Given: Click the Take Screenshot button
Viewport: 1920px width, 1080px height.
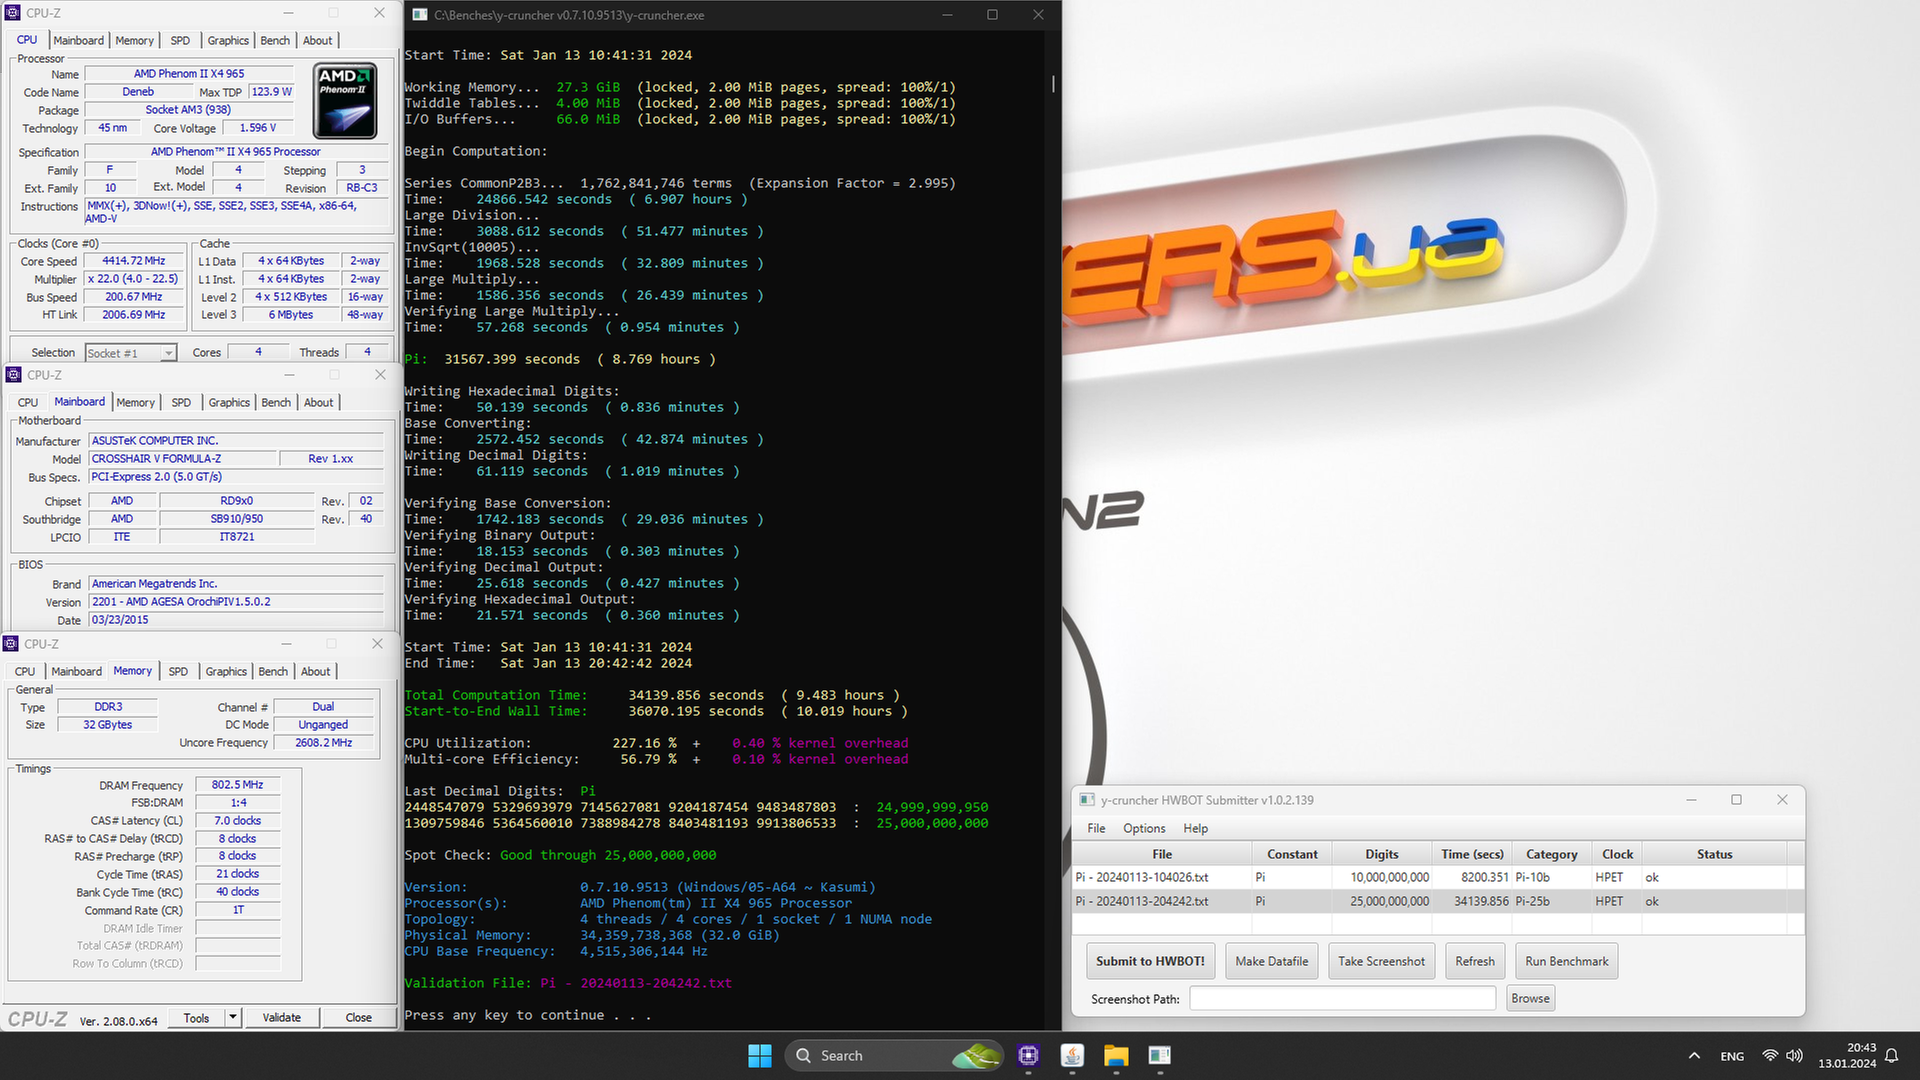Looking at the screenshot, I should [1381, 961].
